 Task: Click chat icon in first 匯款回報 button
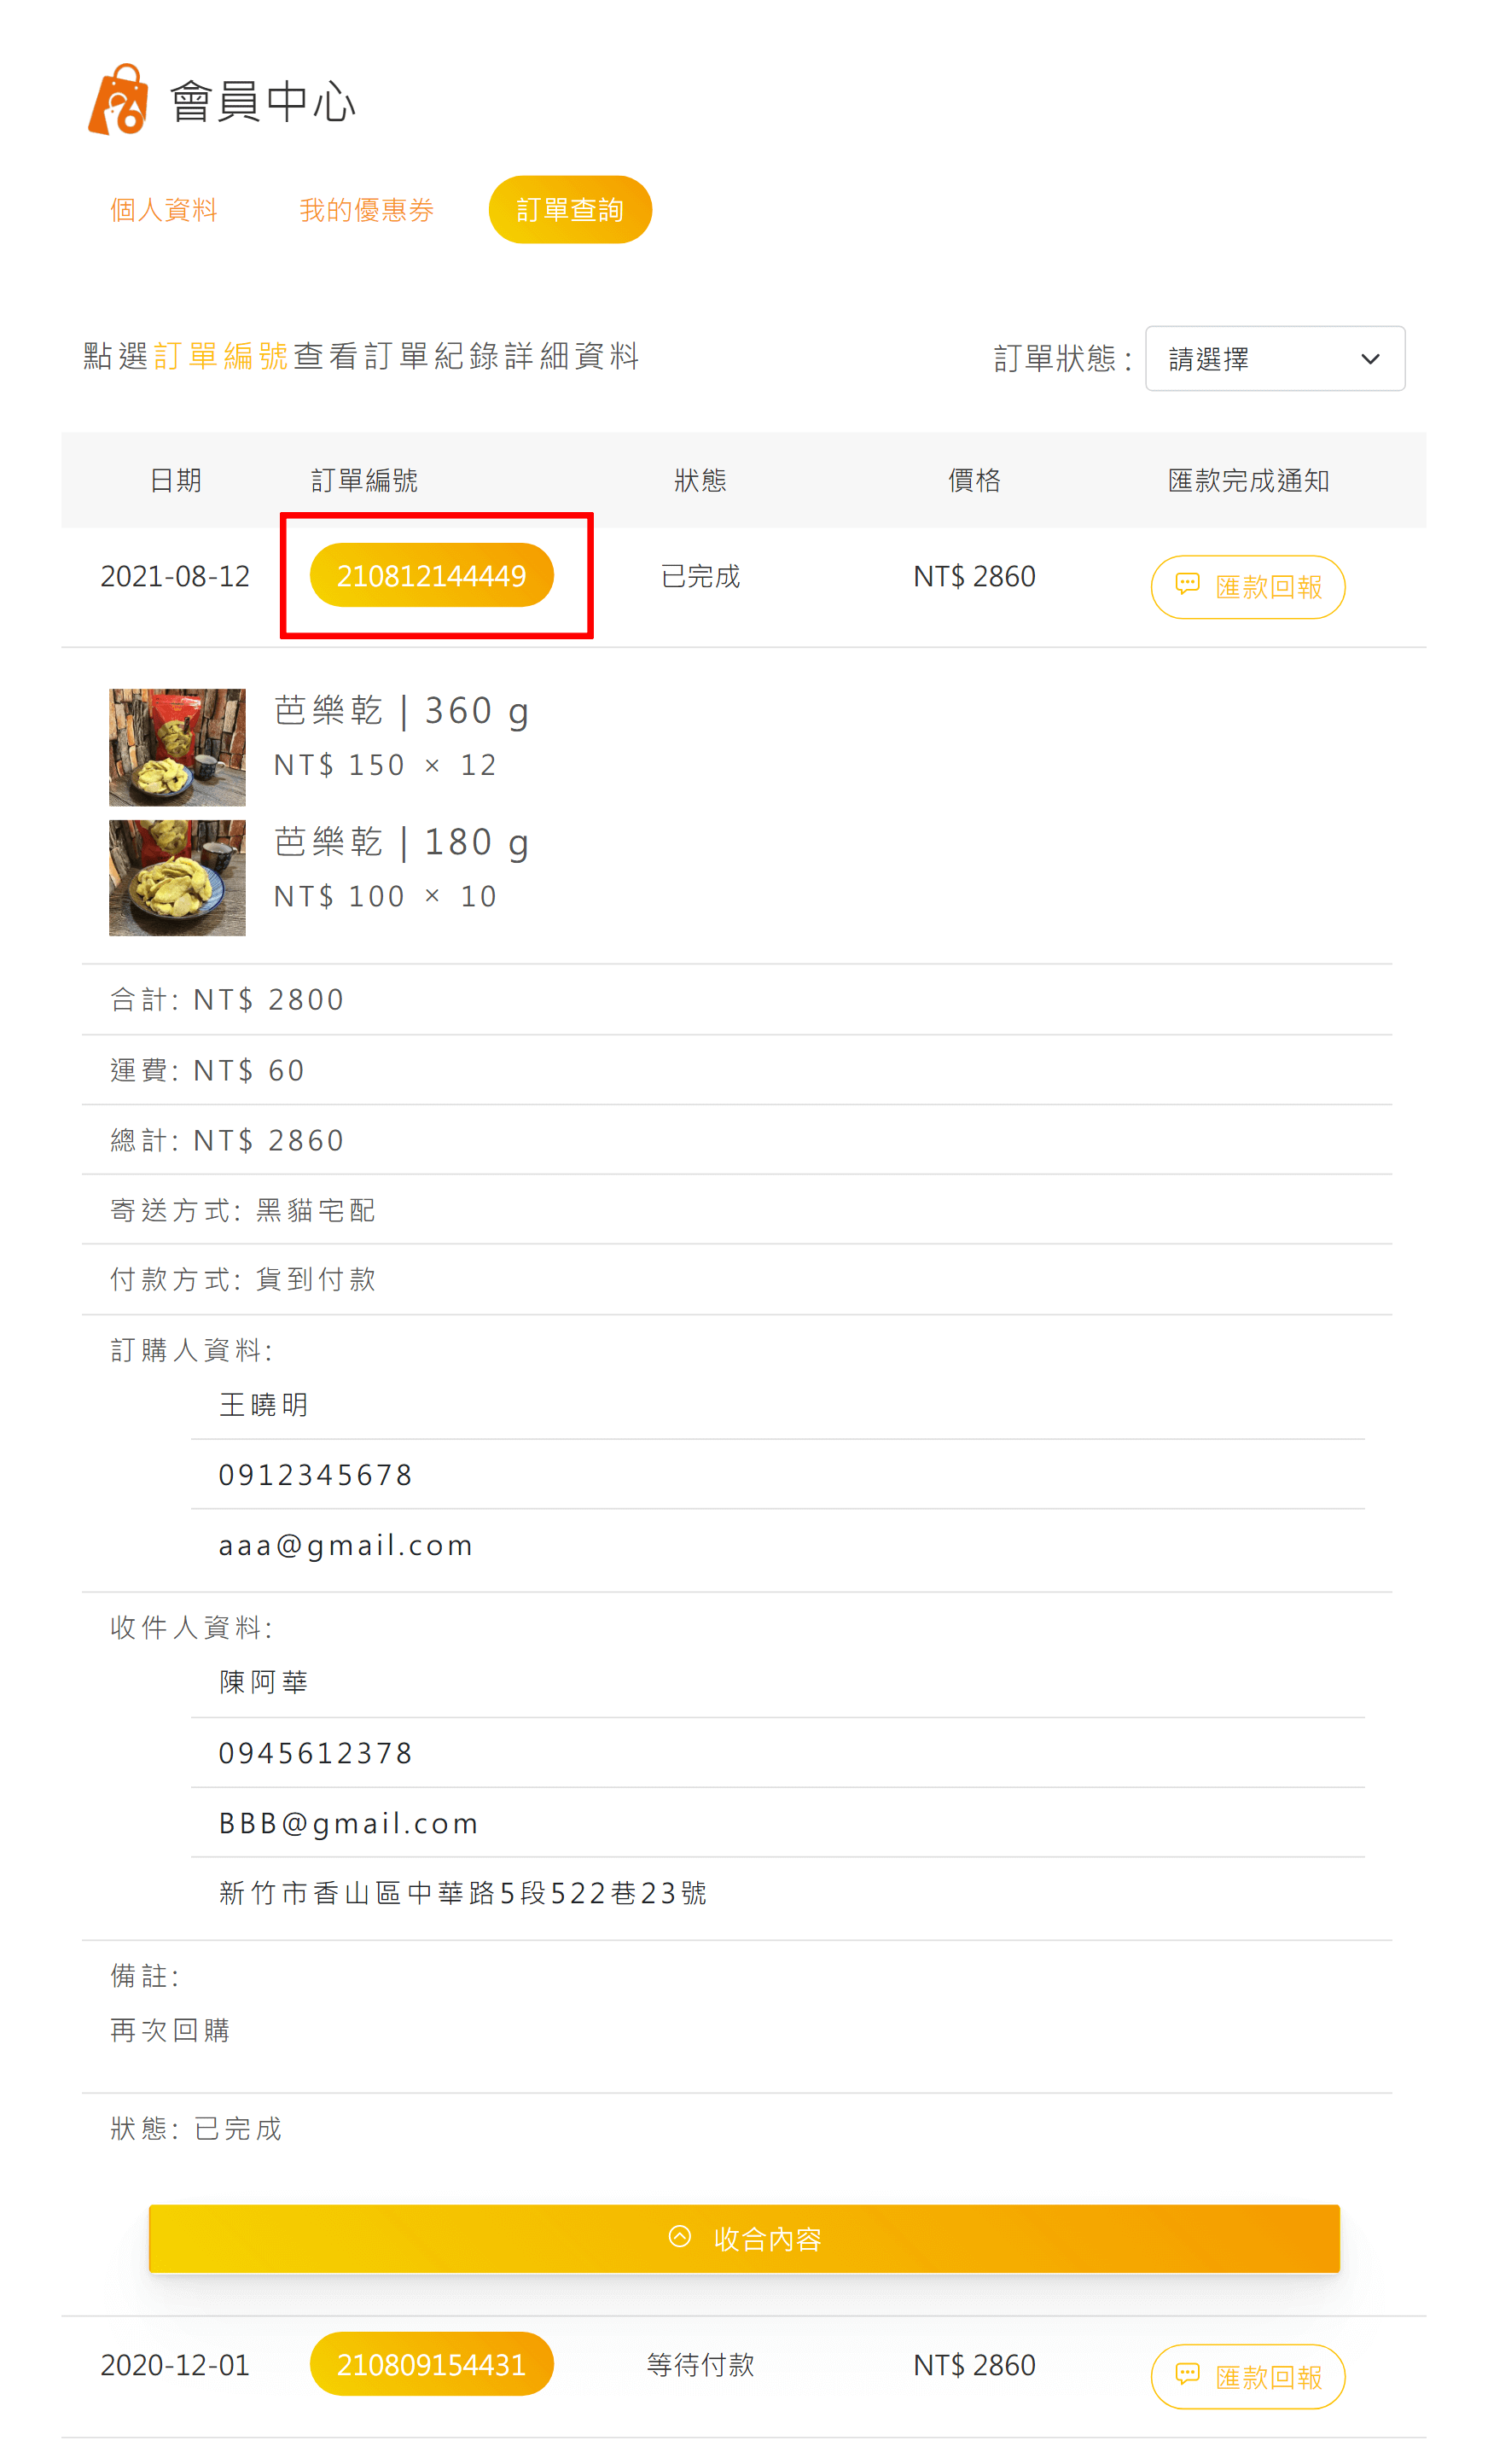(x=1186, y=584)
